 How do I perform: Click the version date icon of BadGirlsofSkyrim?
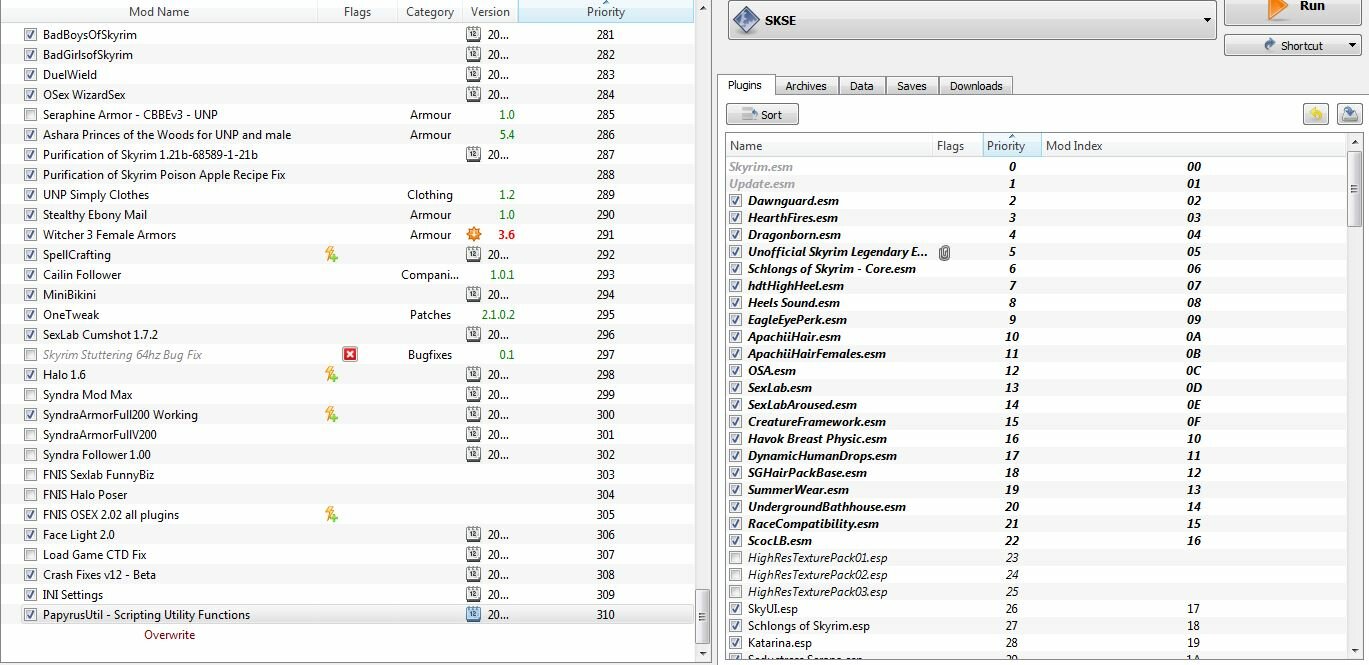(473, 54)
